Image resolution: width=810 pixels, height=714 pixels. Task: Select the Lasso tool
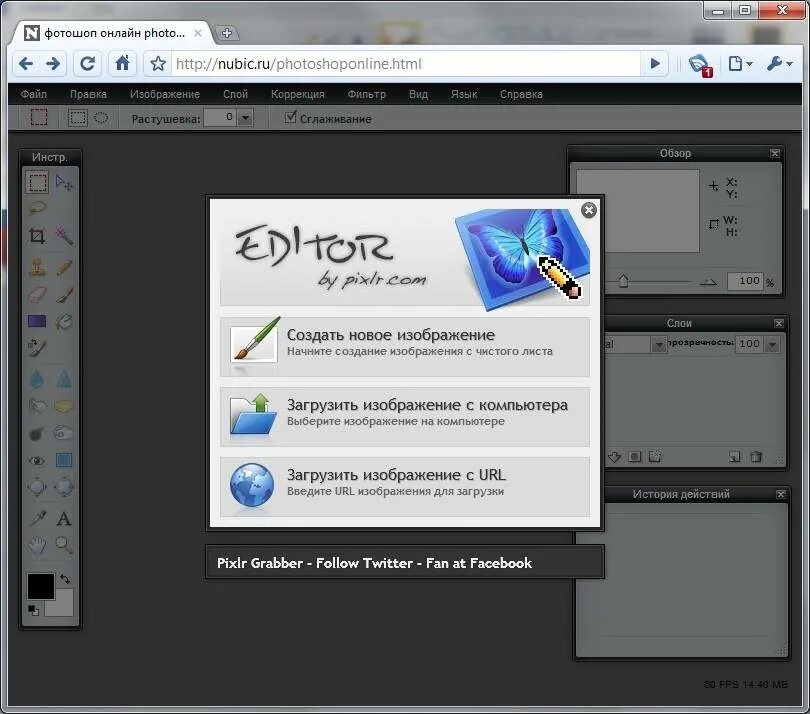[37, 208]
